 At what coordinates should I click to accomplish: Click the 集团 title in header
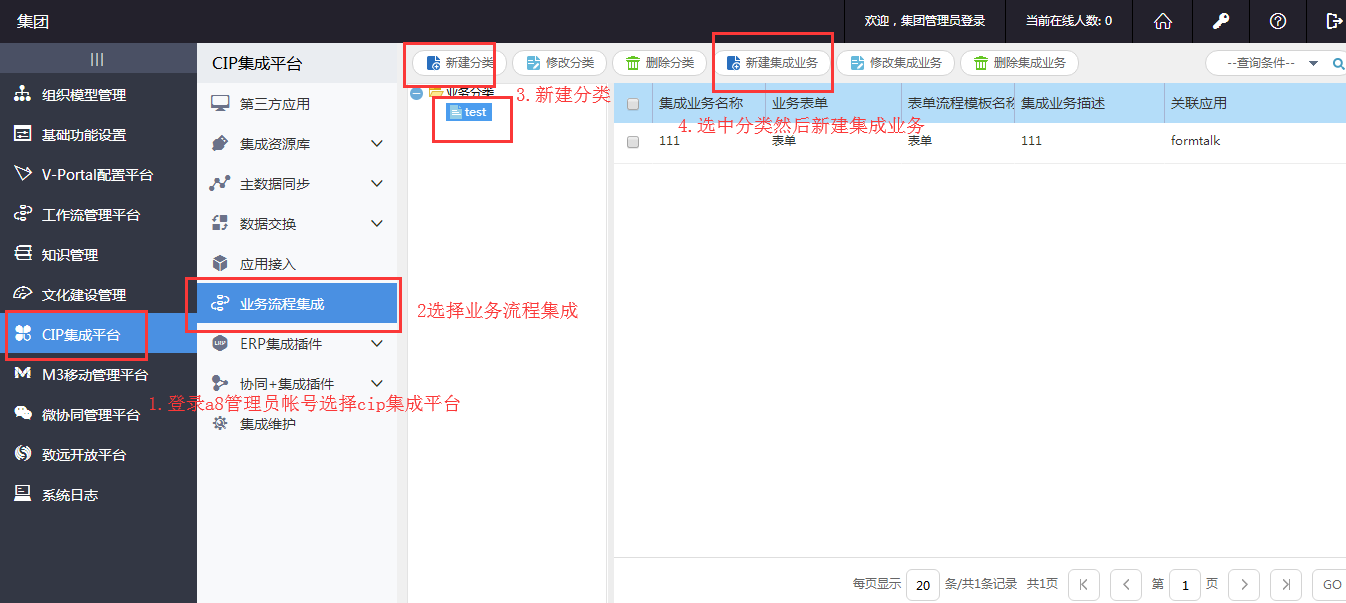(33, 21)
